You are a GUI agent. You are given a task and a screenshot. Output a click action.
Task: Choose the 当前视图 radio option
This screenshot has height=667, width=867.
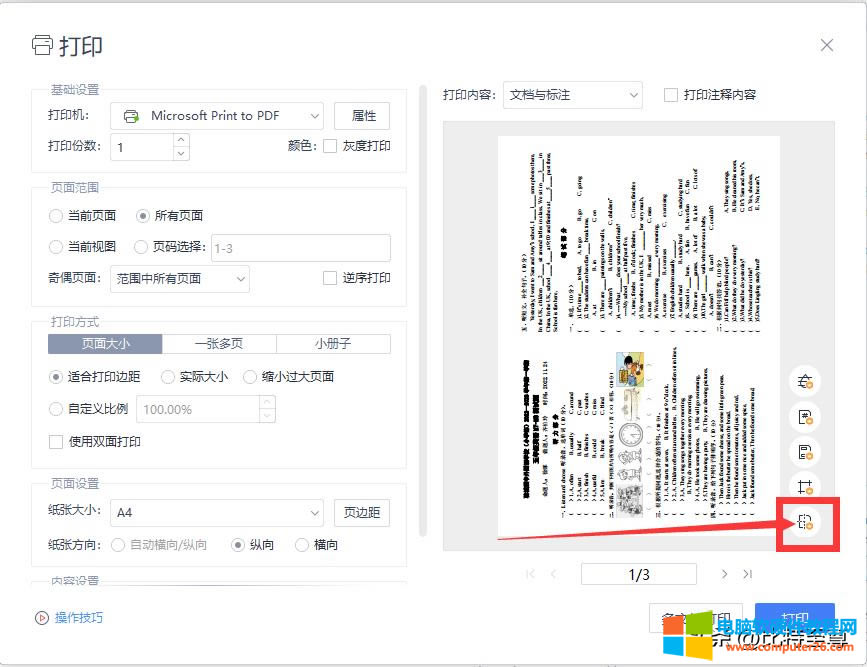56,247
